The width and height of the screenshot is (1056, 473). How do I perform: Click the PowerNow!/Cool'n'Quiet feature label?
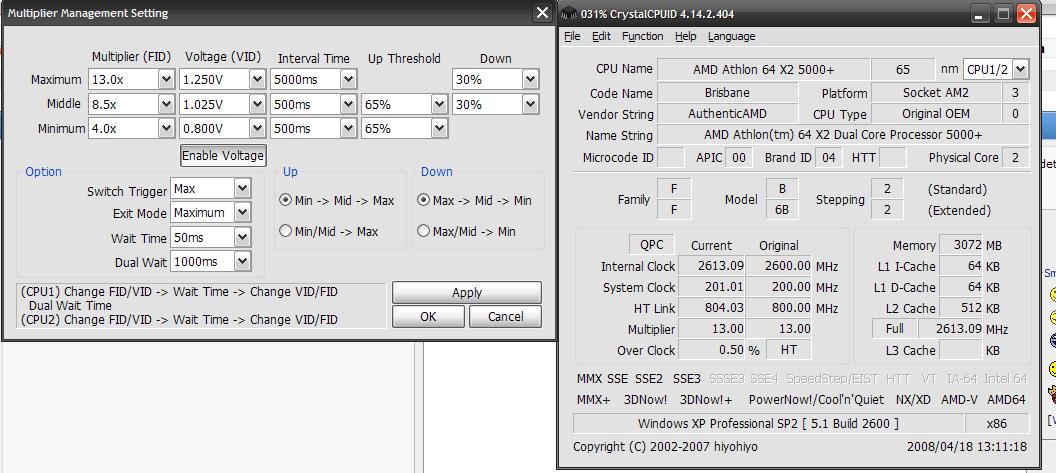[816, 400]
